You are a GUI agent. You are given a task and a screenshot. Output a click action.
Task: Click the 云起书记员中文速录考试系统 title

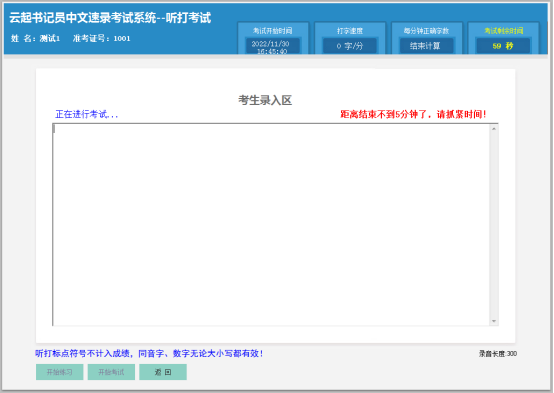110,18
